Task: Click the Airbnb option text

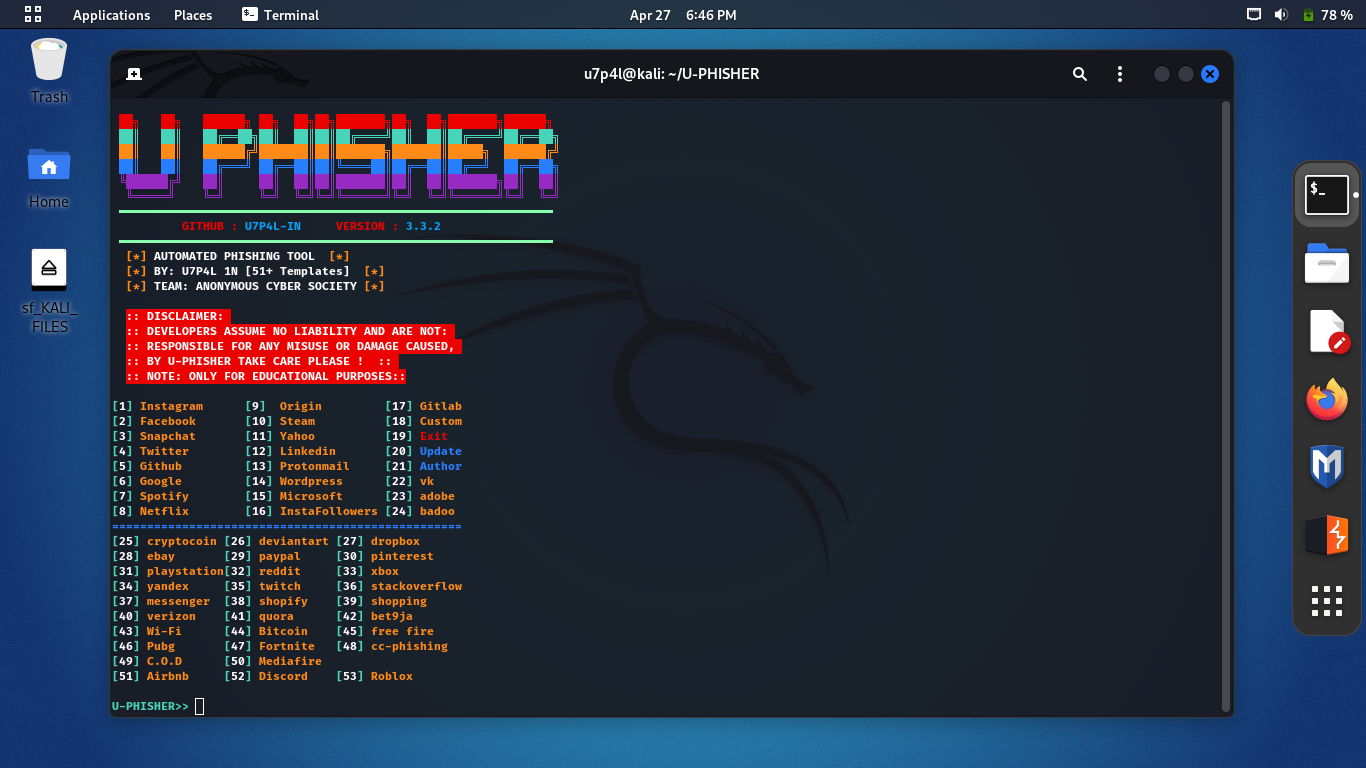Action: tap(168, 676)
